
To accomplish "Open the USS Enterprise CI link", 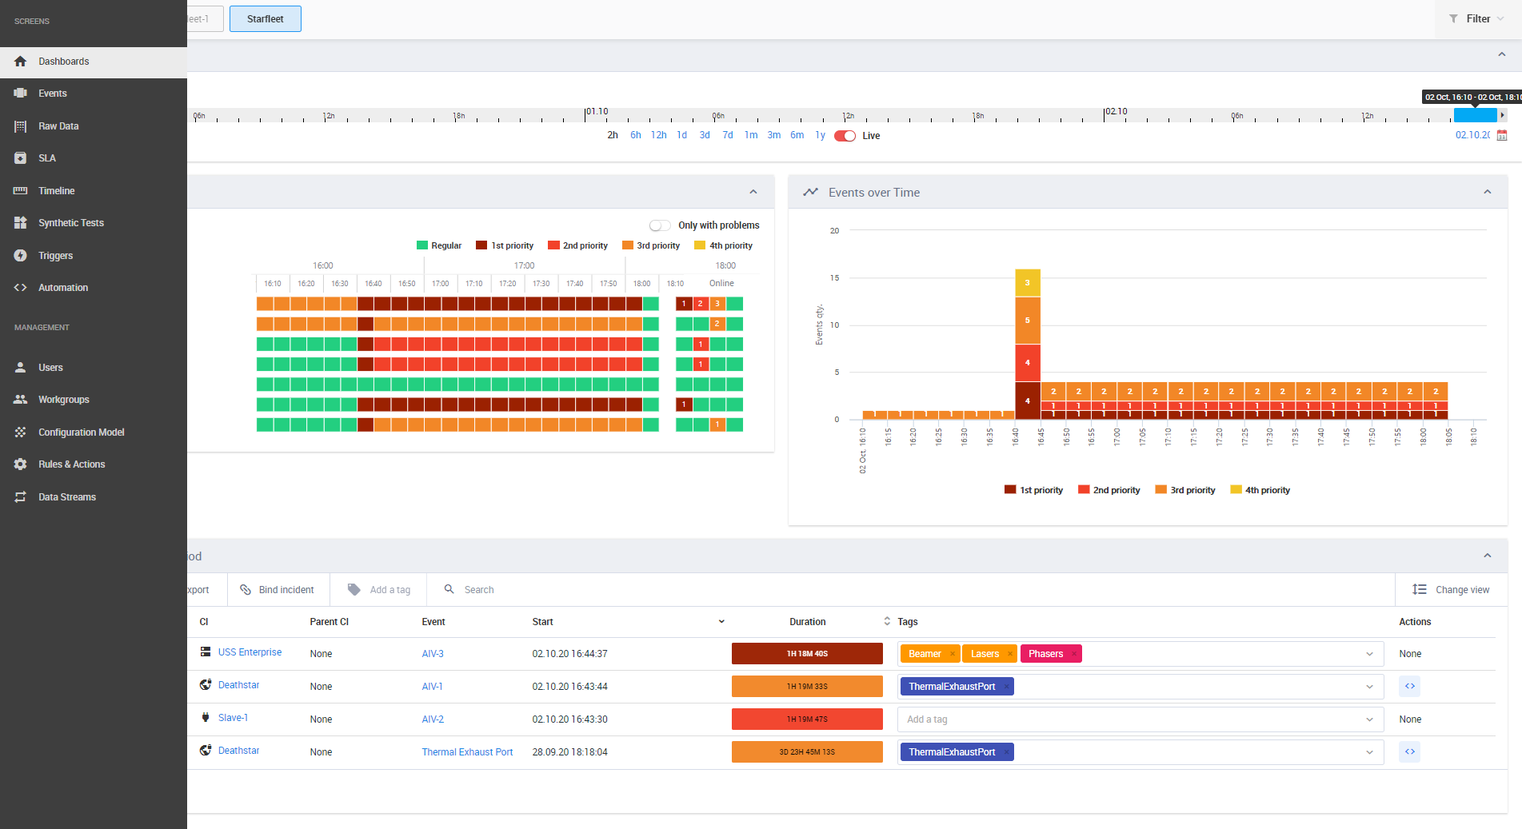I will click(250, 652).
